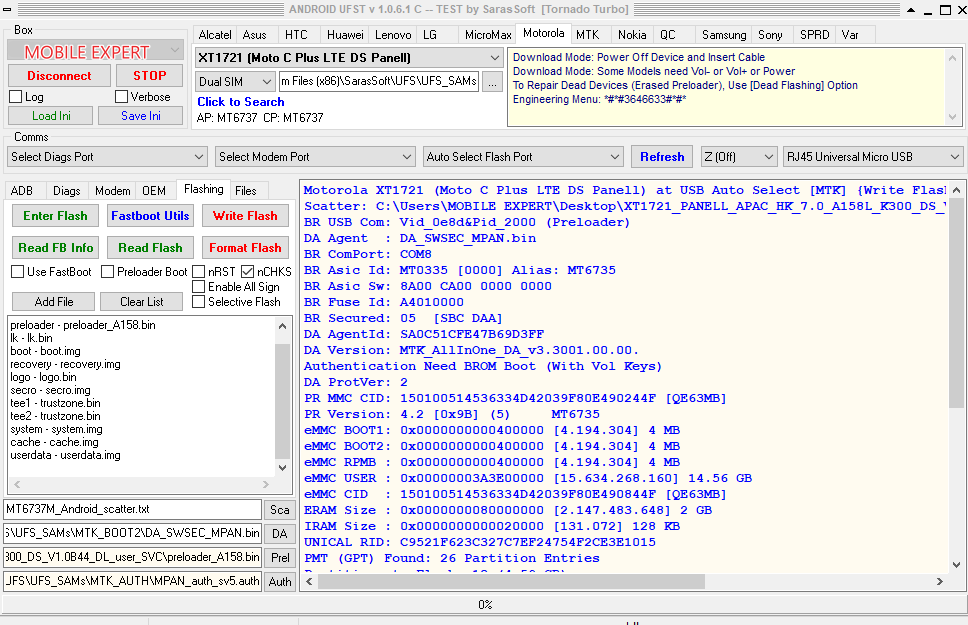Switch to the Huawei tab
This screenshot has height=625, width=968.
click(345, 35)
